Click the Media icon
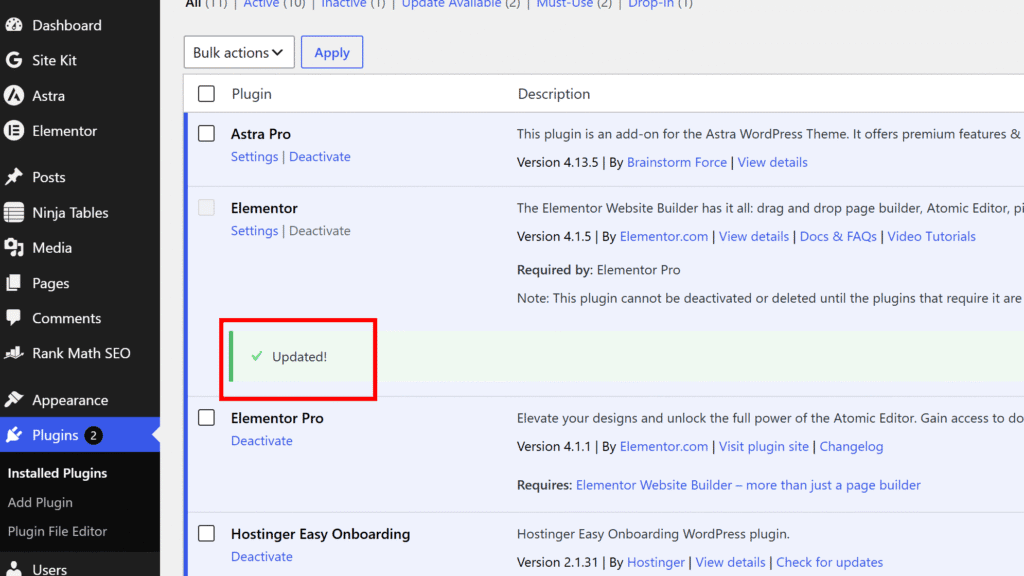 point(14,248)
